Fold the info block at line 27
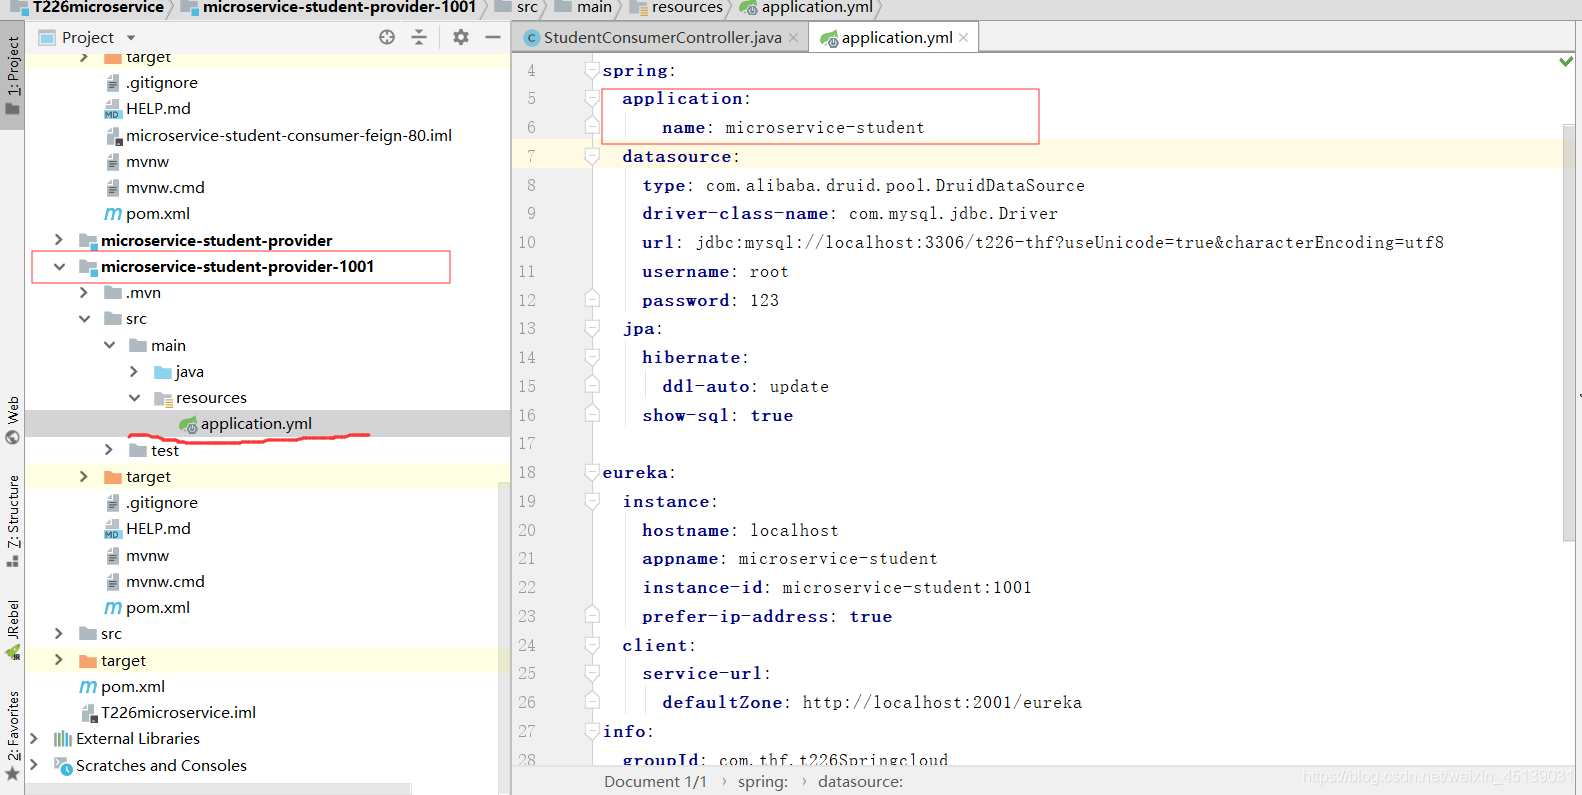The image size is (1582, 795). (x=592, y=731)
